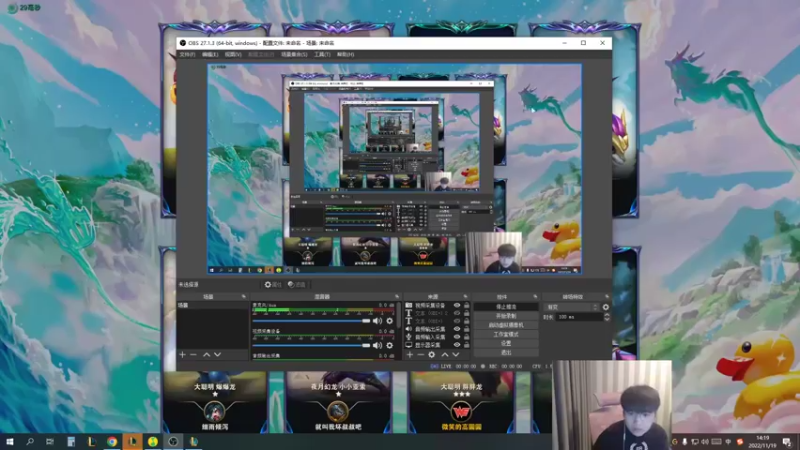Pop out the 场景 dock via its header icon
This screenshot has height=450, width=800.
[x=243, y=296]
